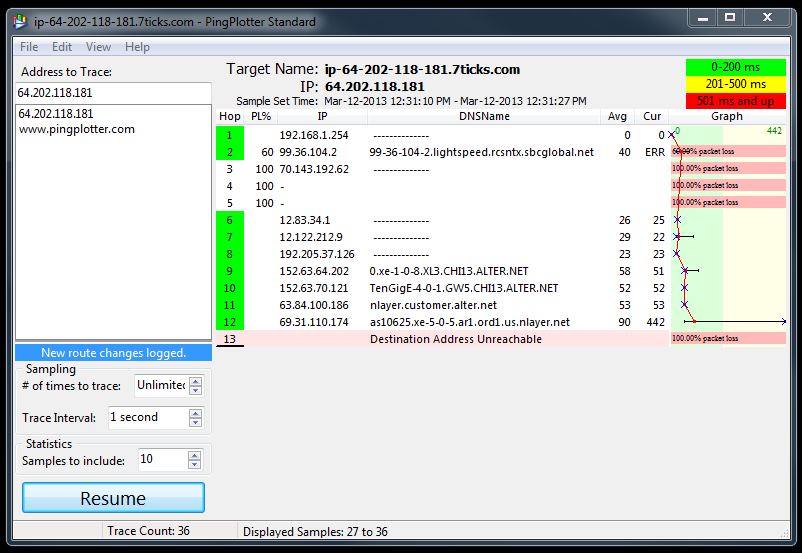This screenshot has width=802, height=553.
Task: Select hop 1 row 192.168.1.254
Action: 442,135
